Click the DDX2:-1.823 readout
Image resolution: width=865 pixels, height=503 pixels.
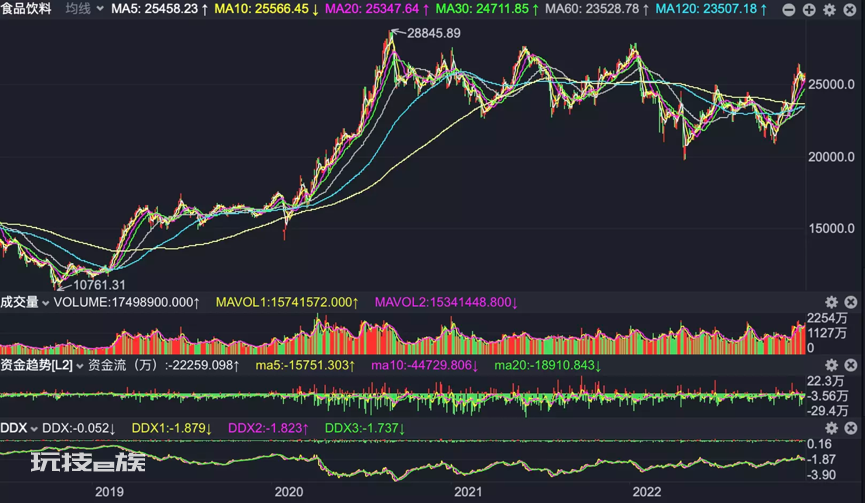[x=268, y=428]
